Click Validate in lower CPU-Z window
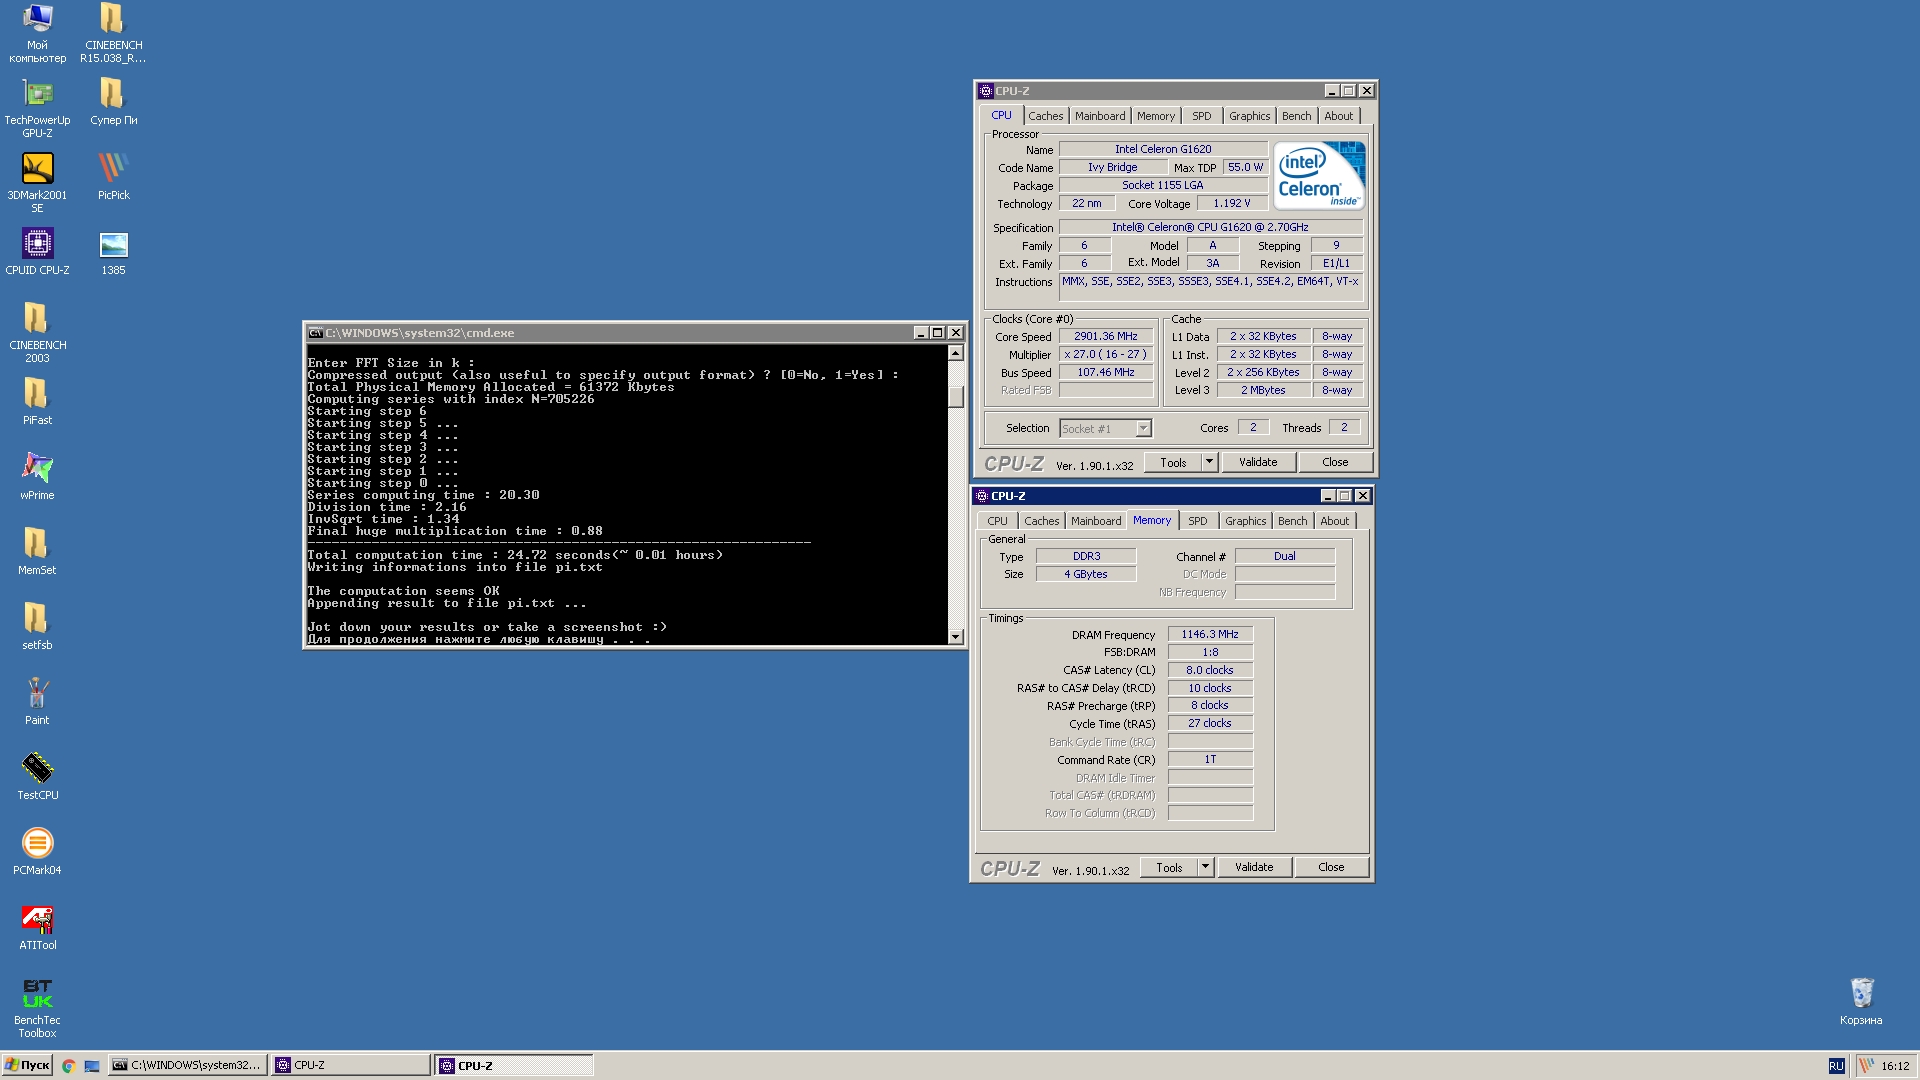Viewport: 1920px width, 1080px height. coord(1254,867)
